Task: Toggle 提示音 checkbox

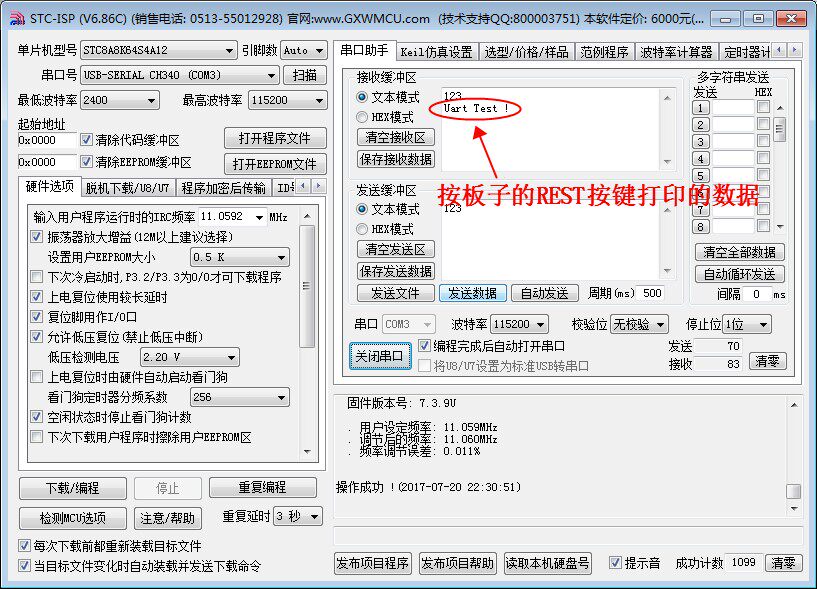Action: pyautogui.click(x=615, y=562)
